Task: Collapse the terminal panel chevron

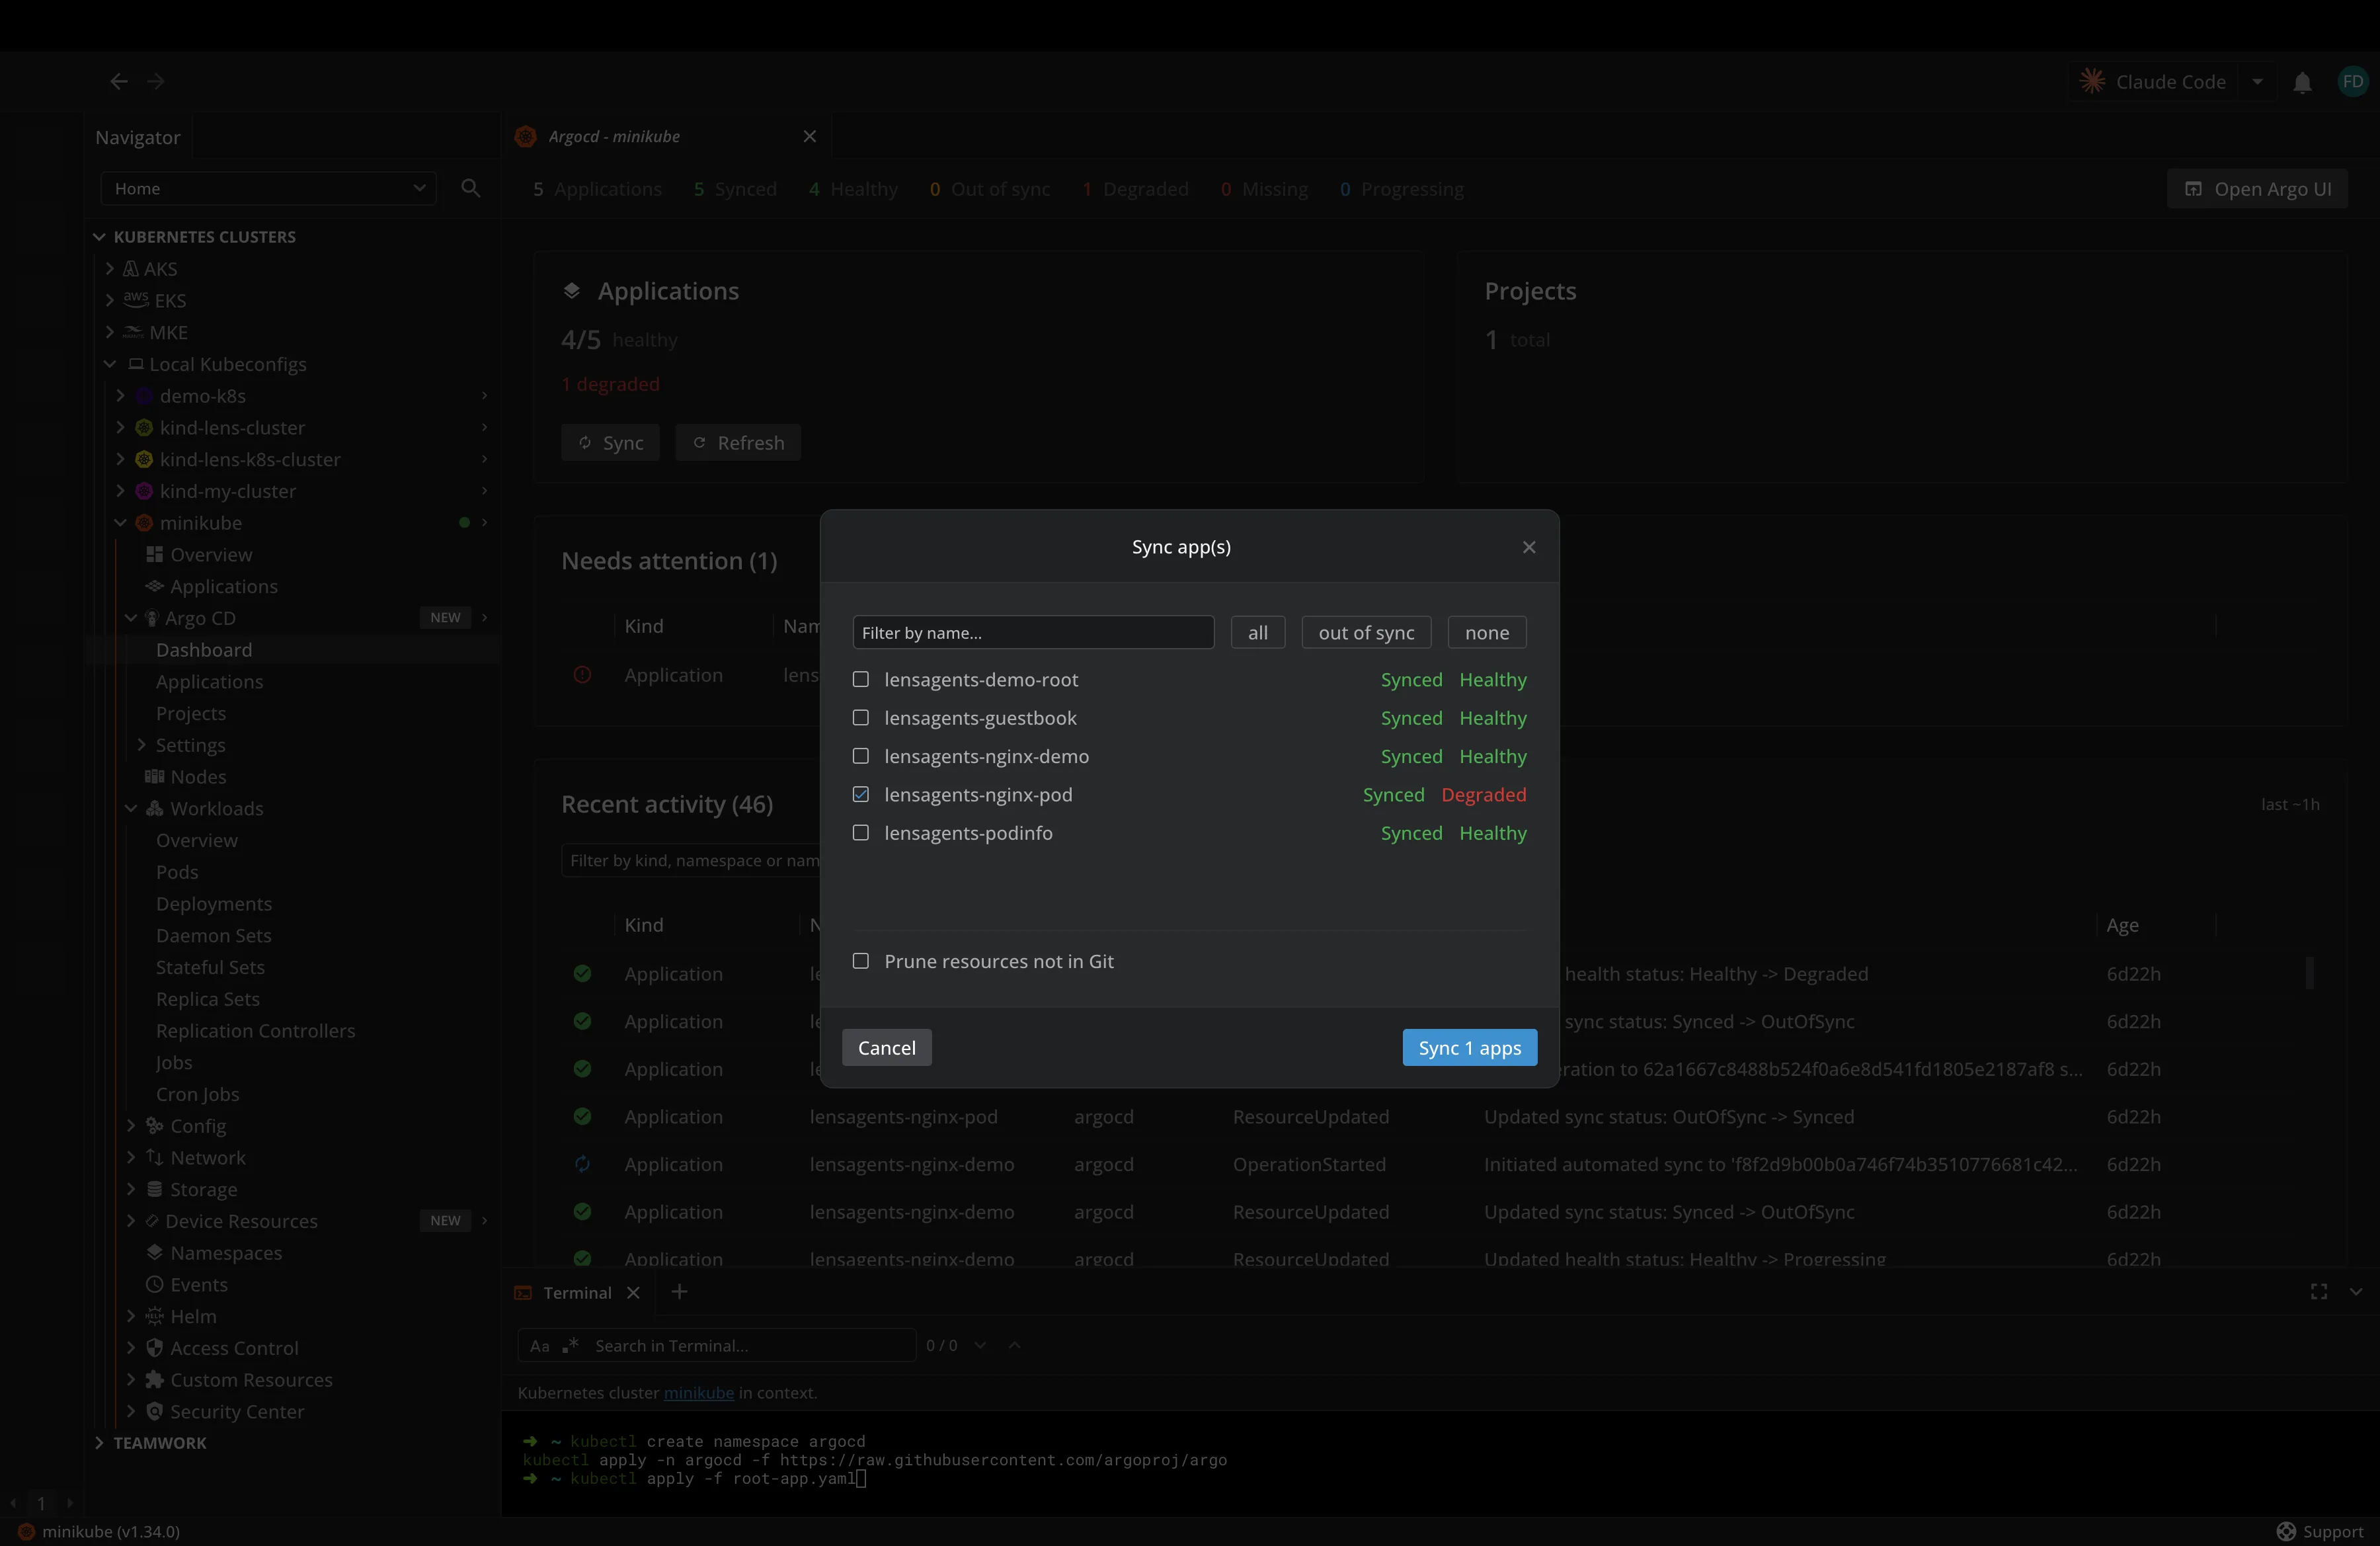Action: (2355, 1291)
